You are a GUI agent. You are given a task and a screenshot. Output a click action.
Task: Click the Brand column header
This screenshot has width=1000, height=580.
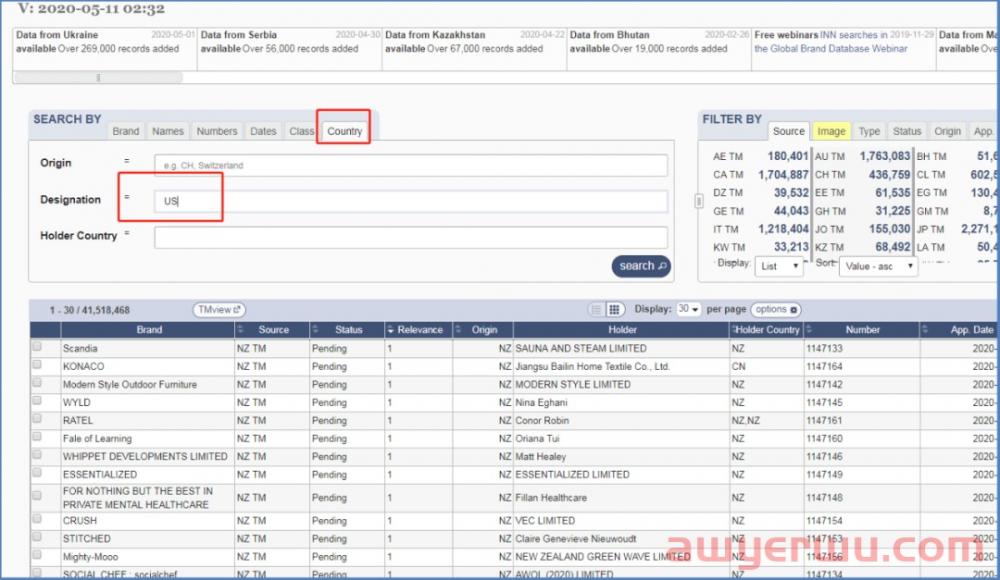click(x=149, y=330)
